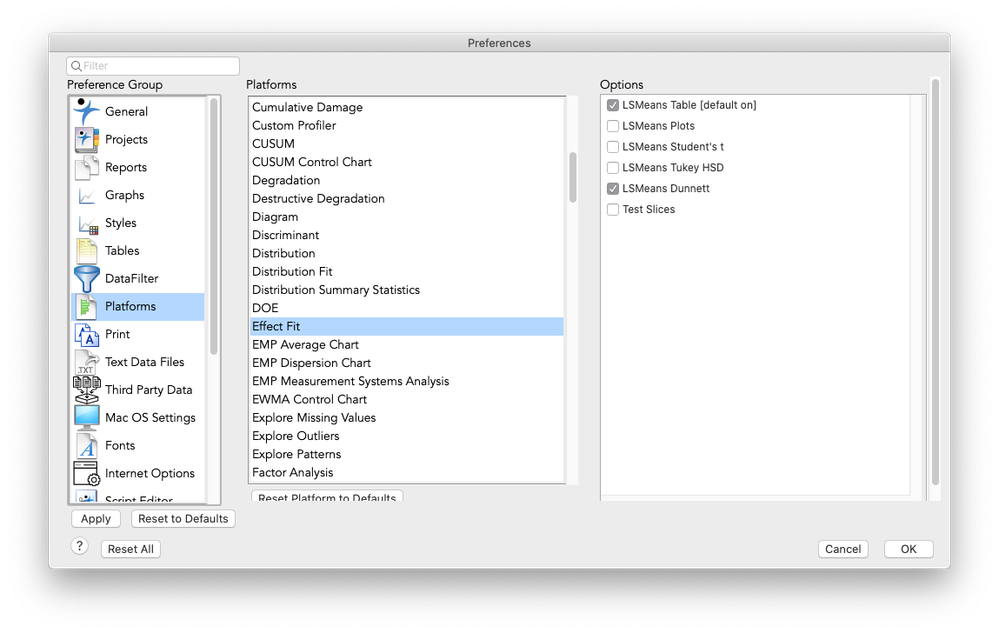Focus the Filter search field
999x633 pixels.
pos(153,66)
